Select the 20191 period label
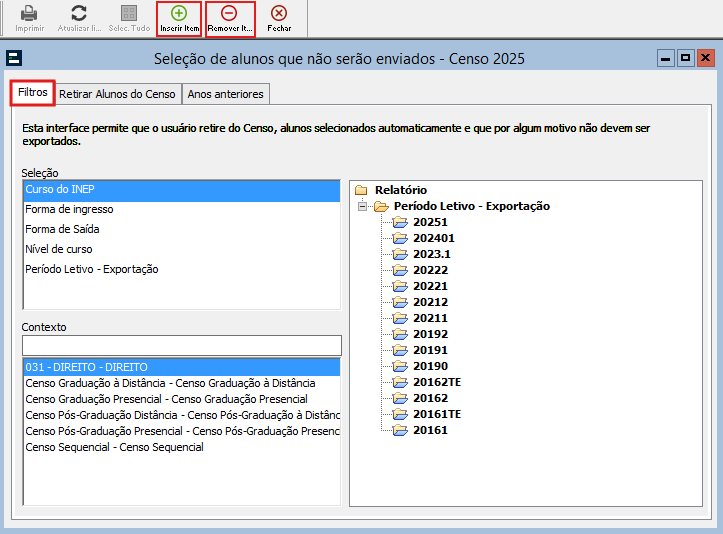 pyautogui.click(x=430, y=350)
